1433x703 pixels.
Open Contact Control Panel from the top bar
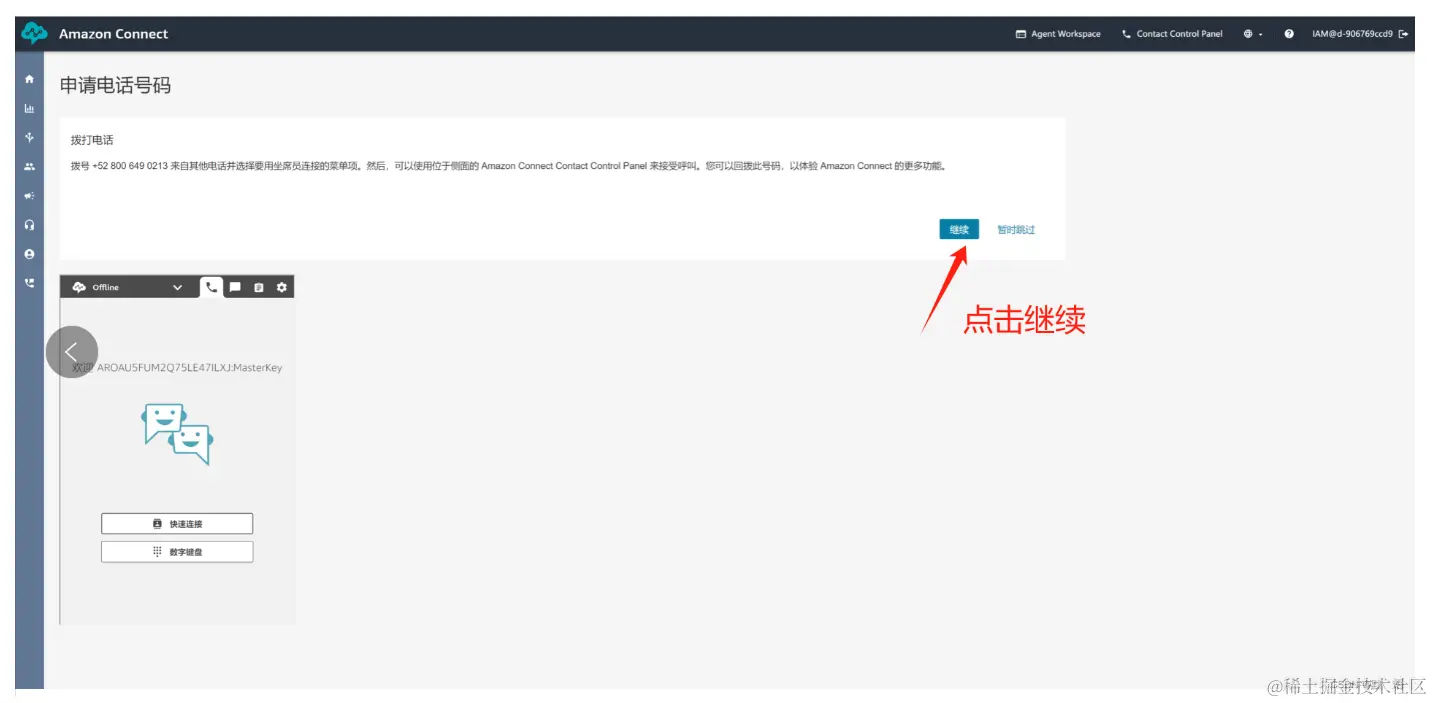click(x=1172, y=34)
